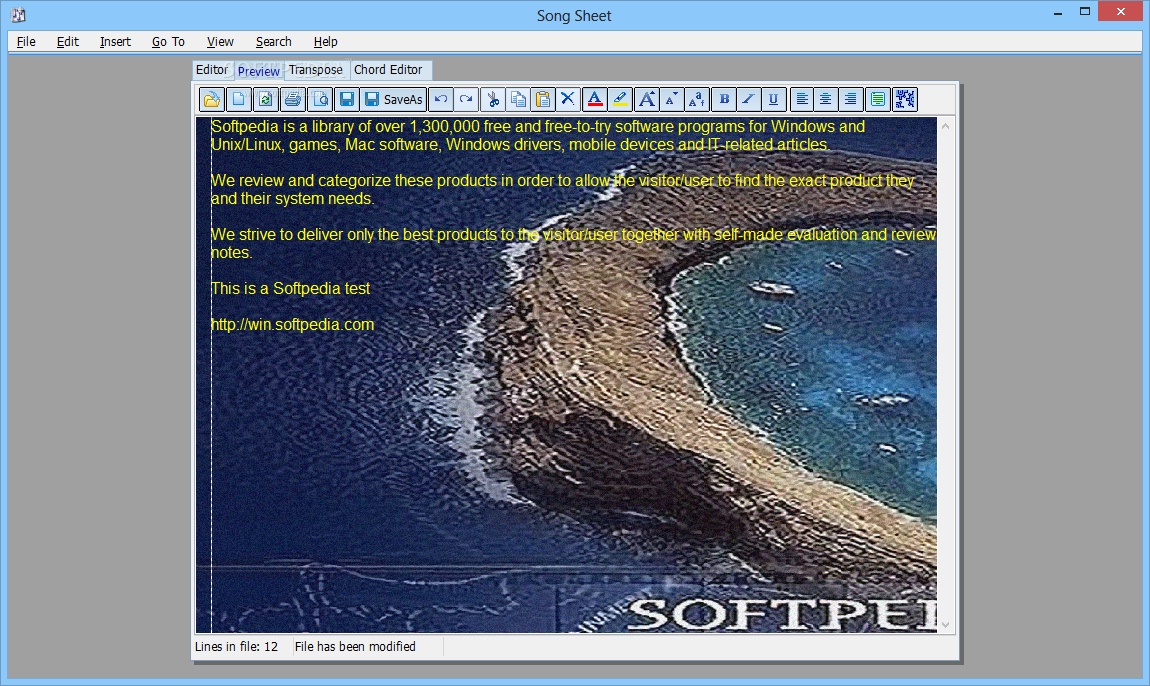
Task: Align text to the left
Action: [802, 99]
